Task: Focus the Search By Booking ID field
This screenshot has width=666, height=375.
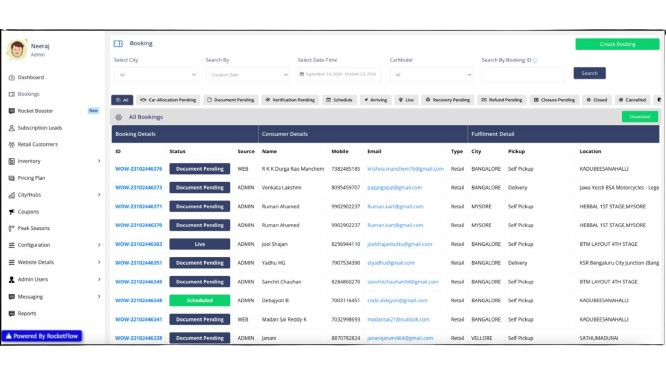Action: [523, 75]
